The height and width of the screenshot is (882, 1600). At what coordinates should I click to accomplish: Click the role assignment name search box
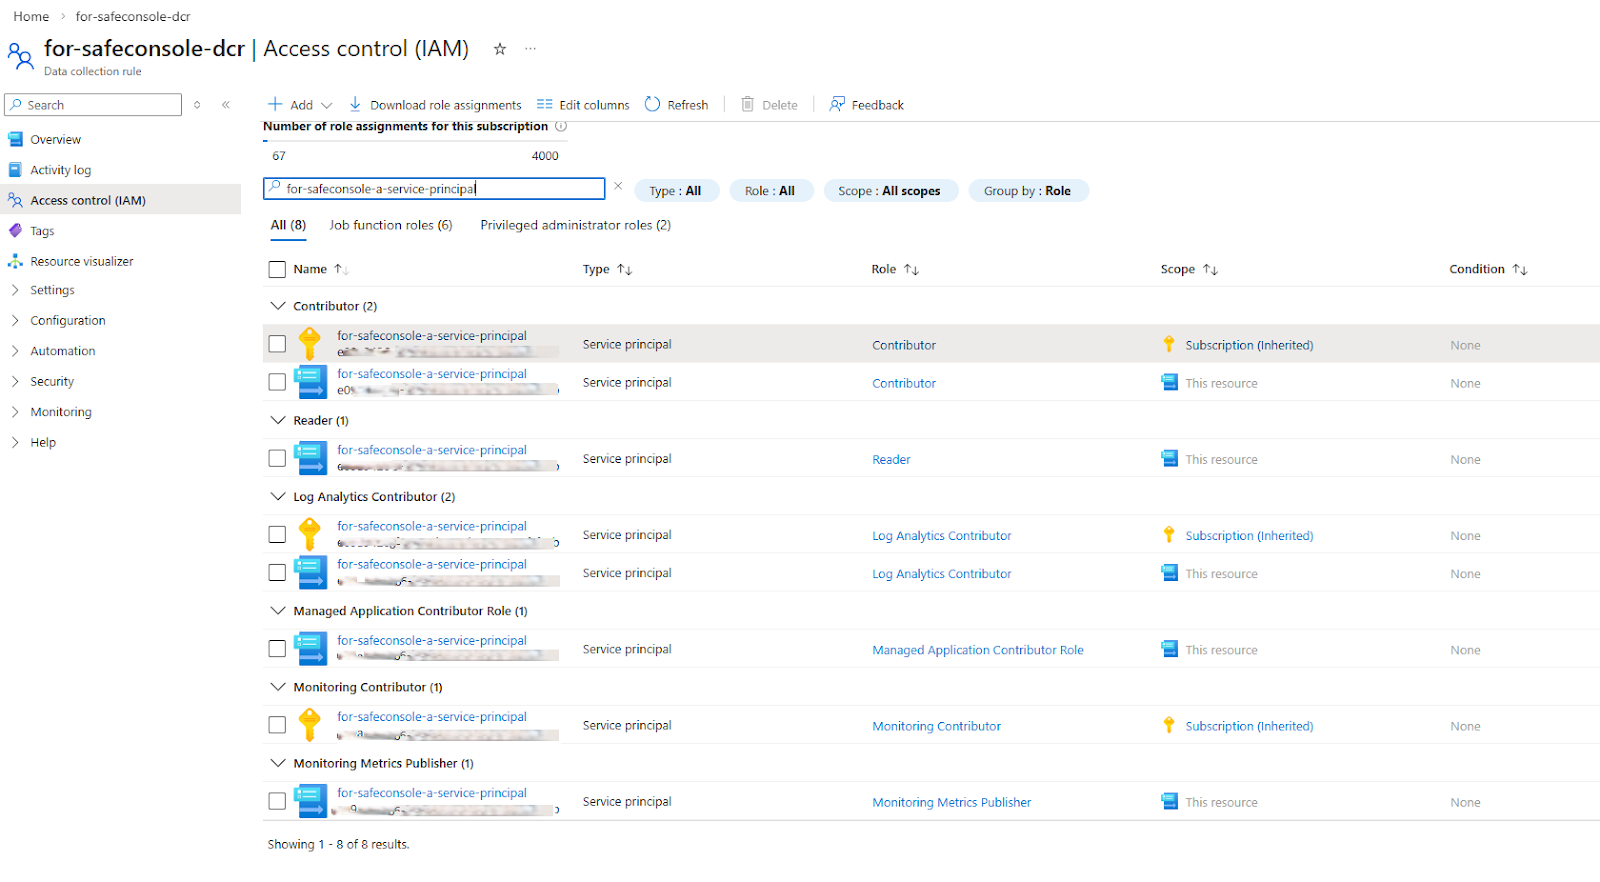tap(434, 188)
